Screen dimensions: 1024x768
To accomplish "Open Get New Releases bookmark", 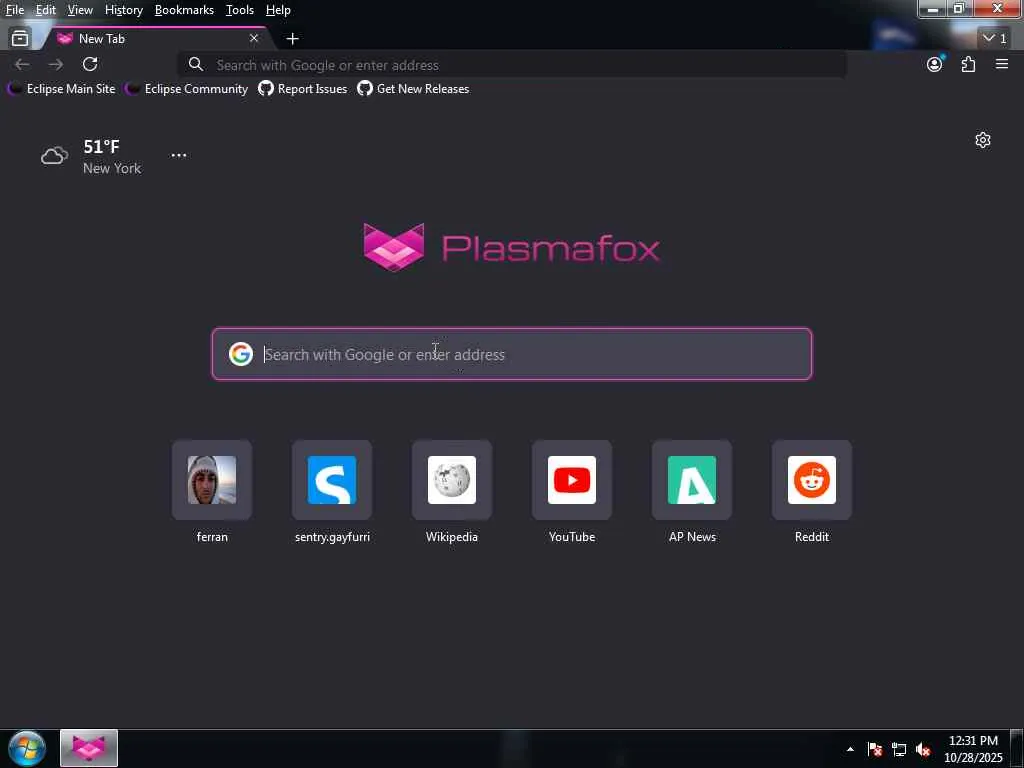I will [x=413, y=89].
